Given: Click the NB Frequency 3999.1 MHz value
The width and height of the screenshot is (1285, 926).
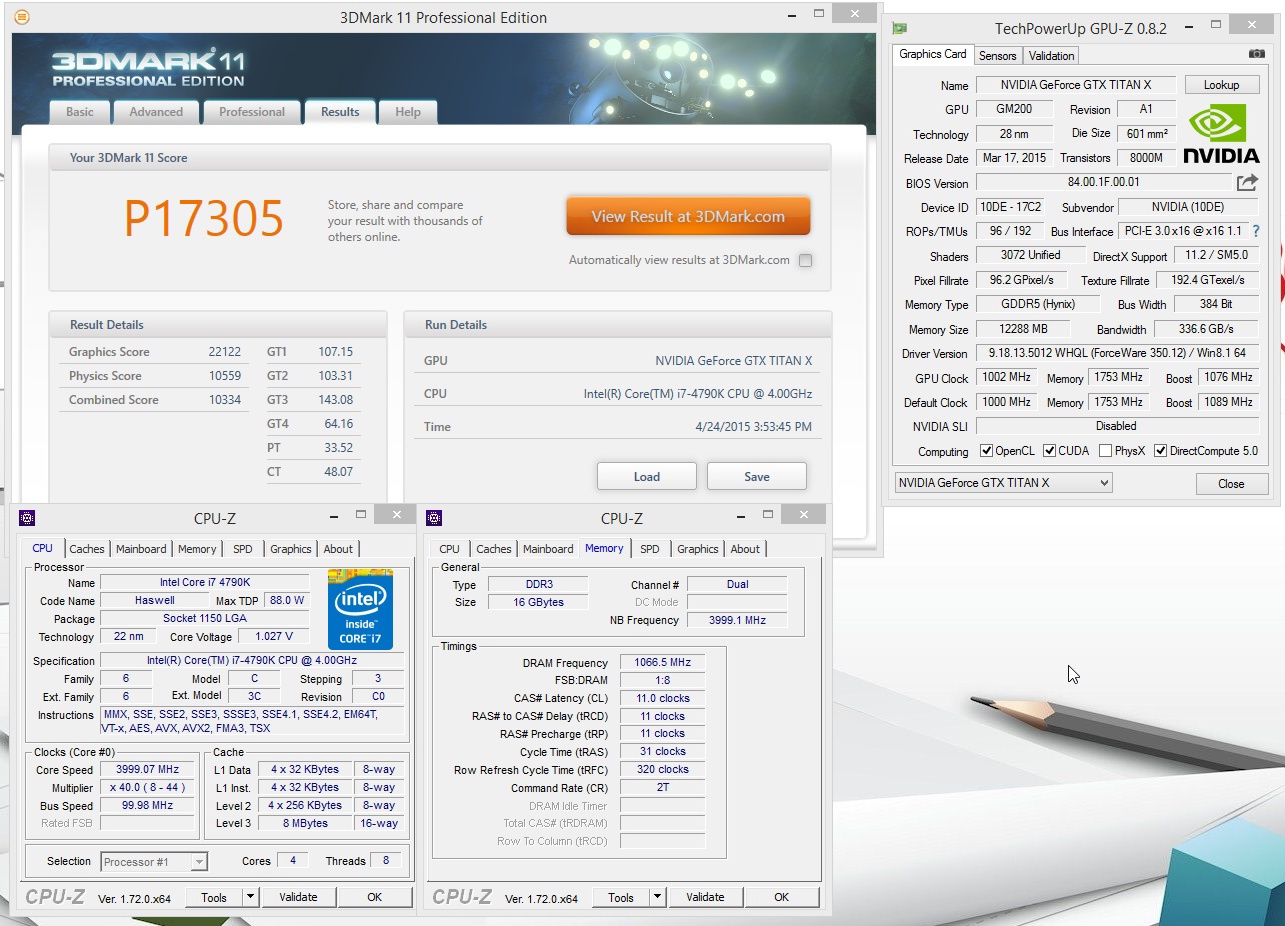Looking at the screenshot, I should click(737, 620).
